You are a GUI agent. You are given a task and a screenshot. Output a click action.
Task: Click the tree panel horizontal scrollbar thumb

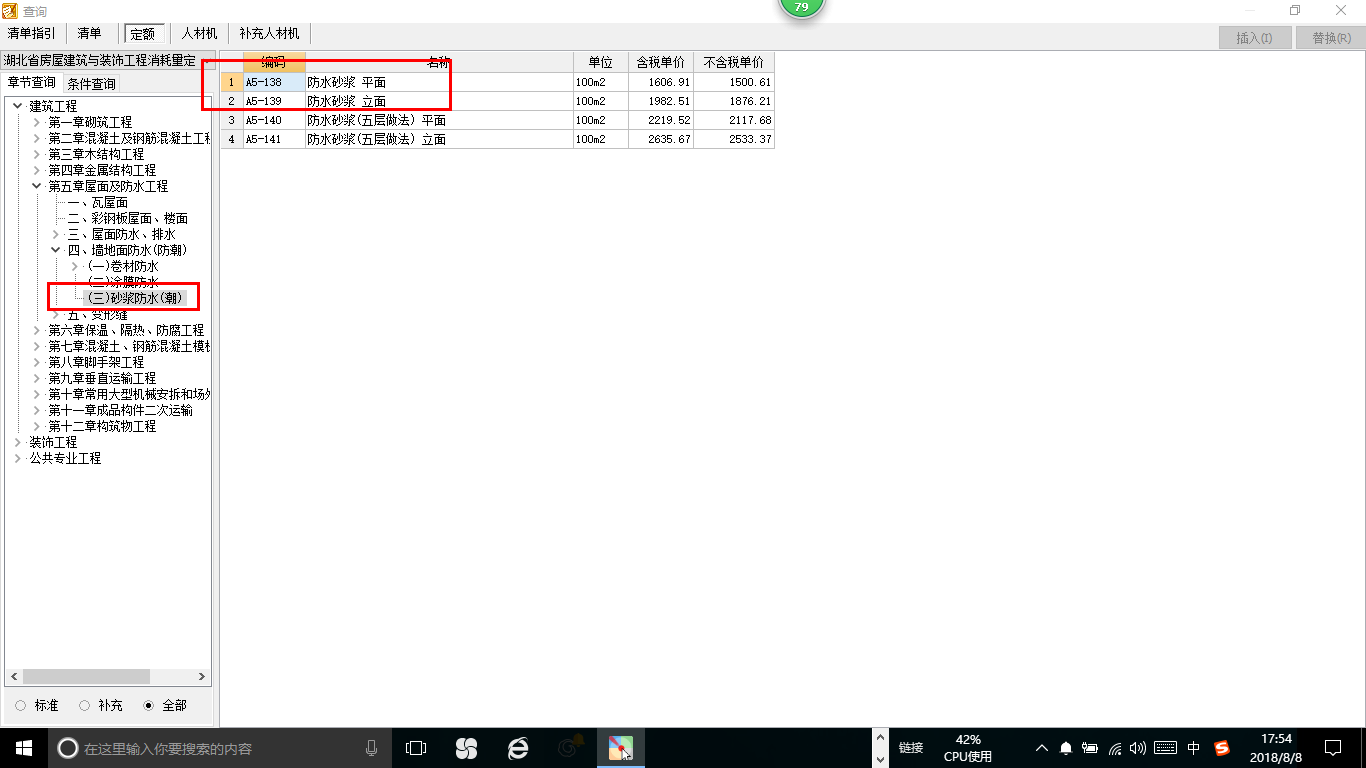pos(86,677)
